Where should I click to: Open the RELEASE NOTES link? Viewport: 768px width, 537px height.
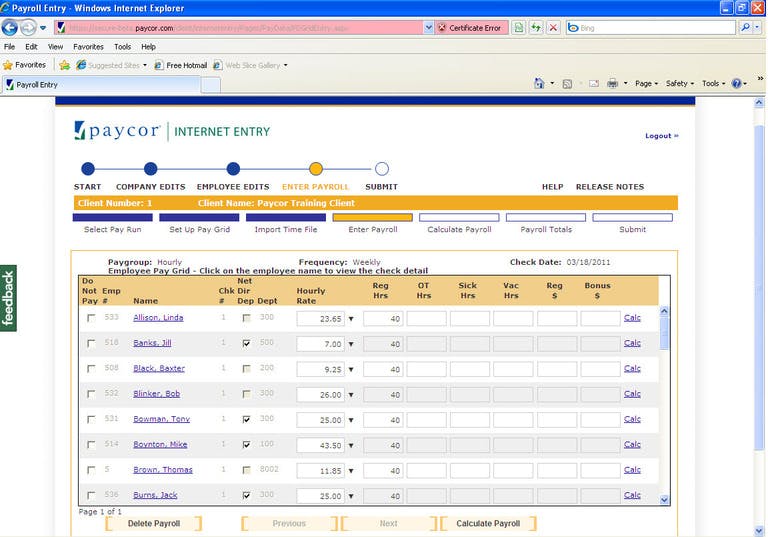pos(610,187)
